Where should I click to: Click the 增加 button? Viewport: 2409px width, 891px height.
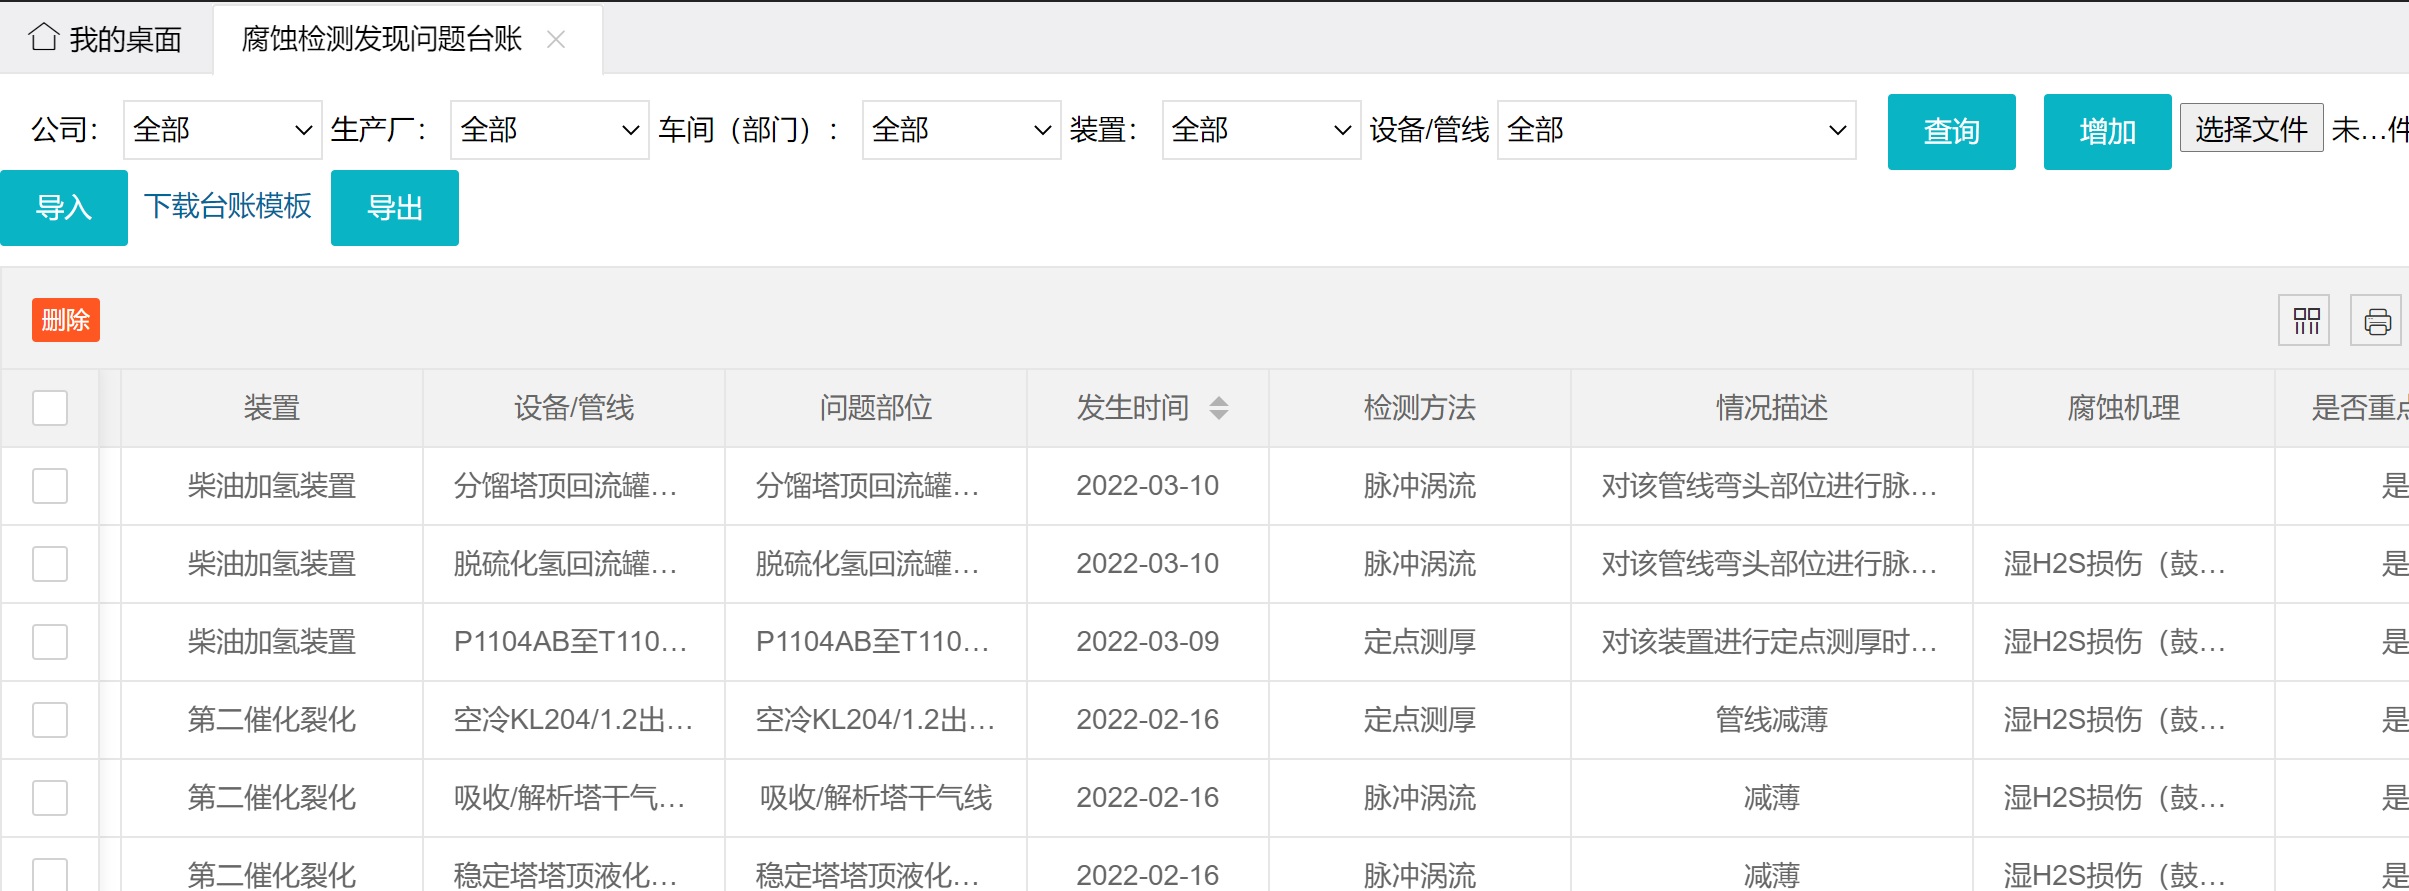pos(2106,132)
